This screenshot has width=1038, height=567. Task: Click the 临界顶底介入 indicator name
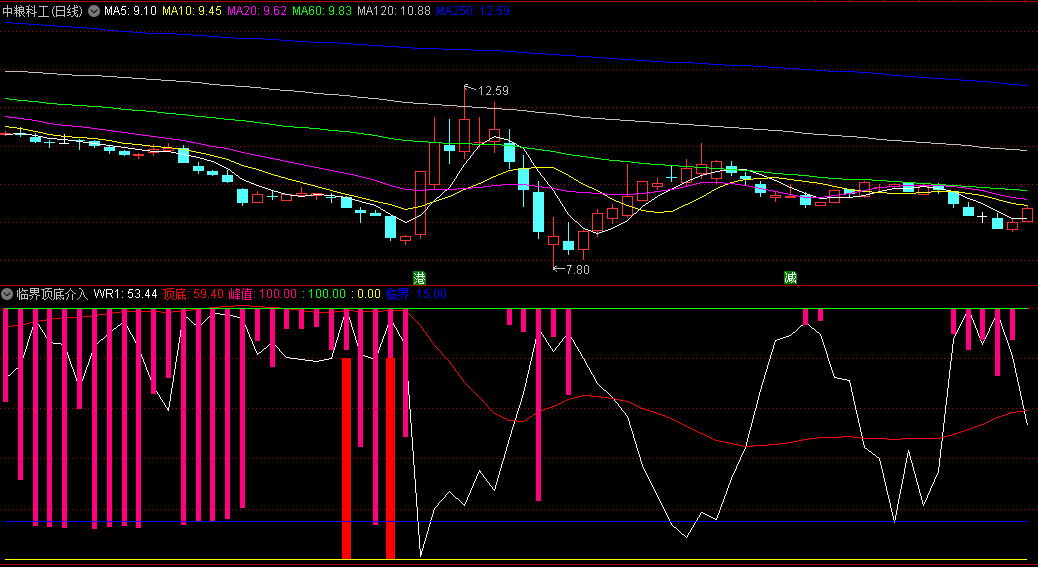52,294
